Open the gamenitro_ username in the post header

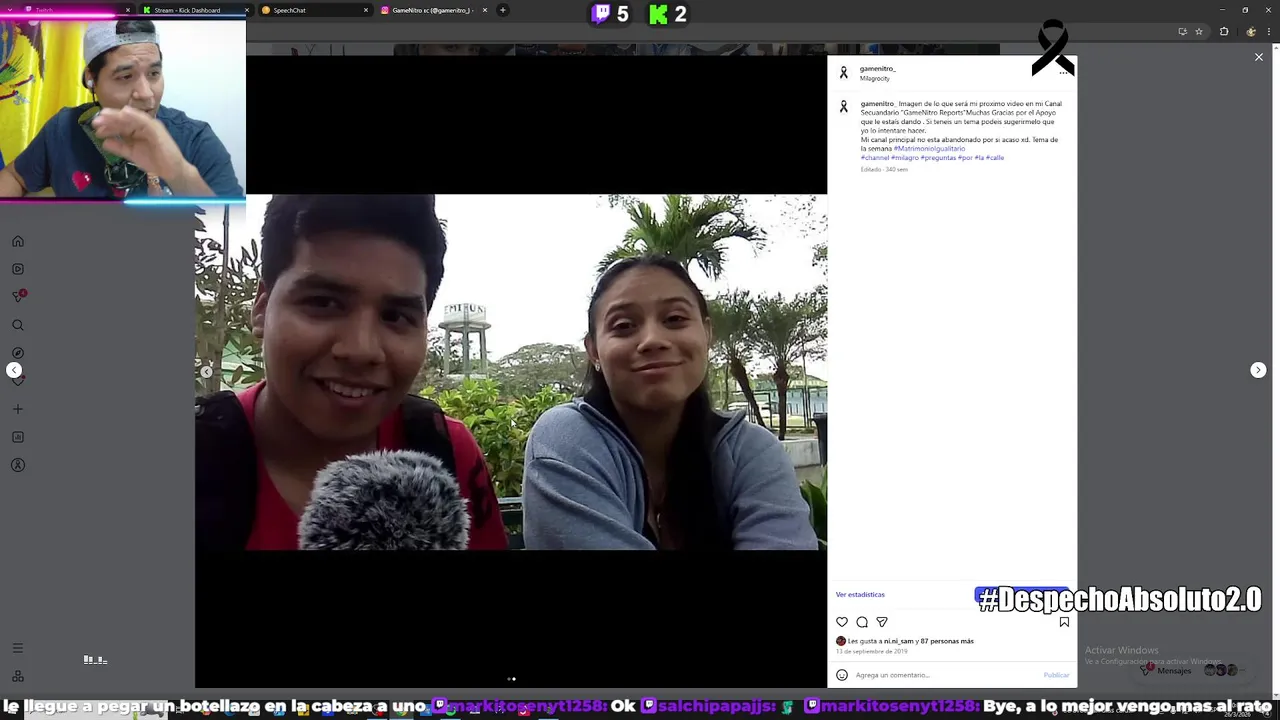pos(878,69)
